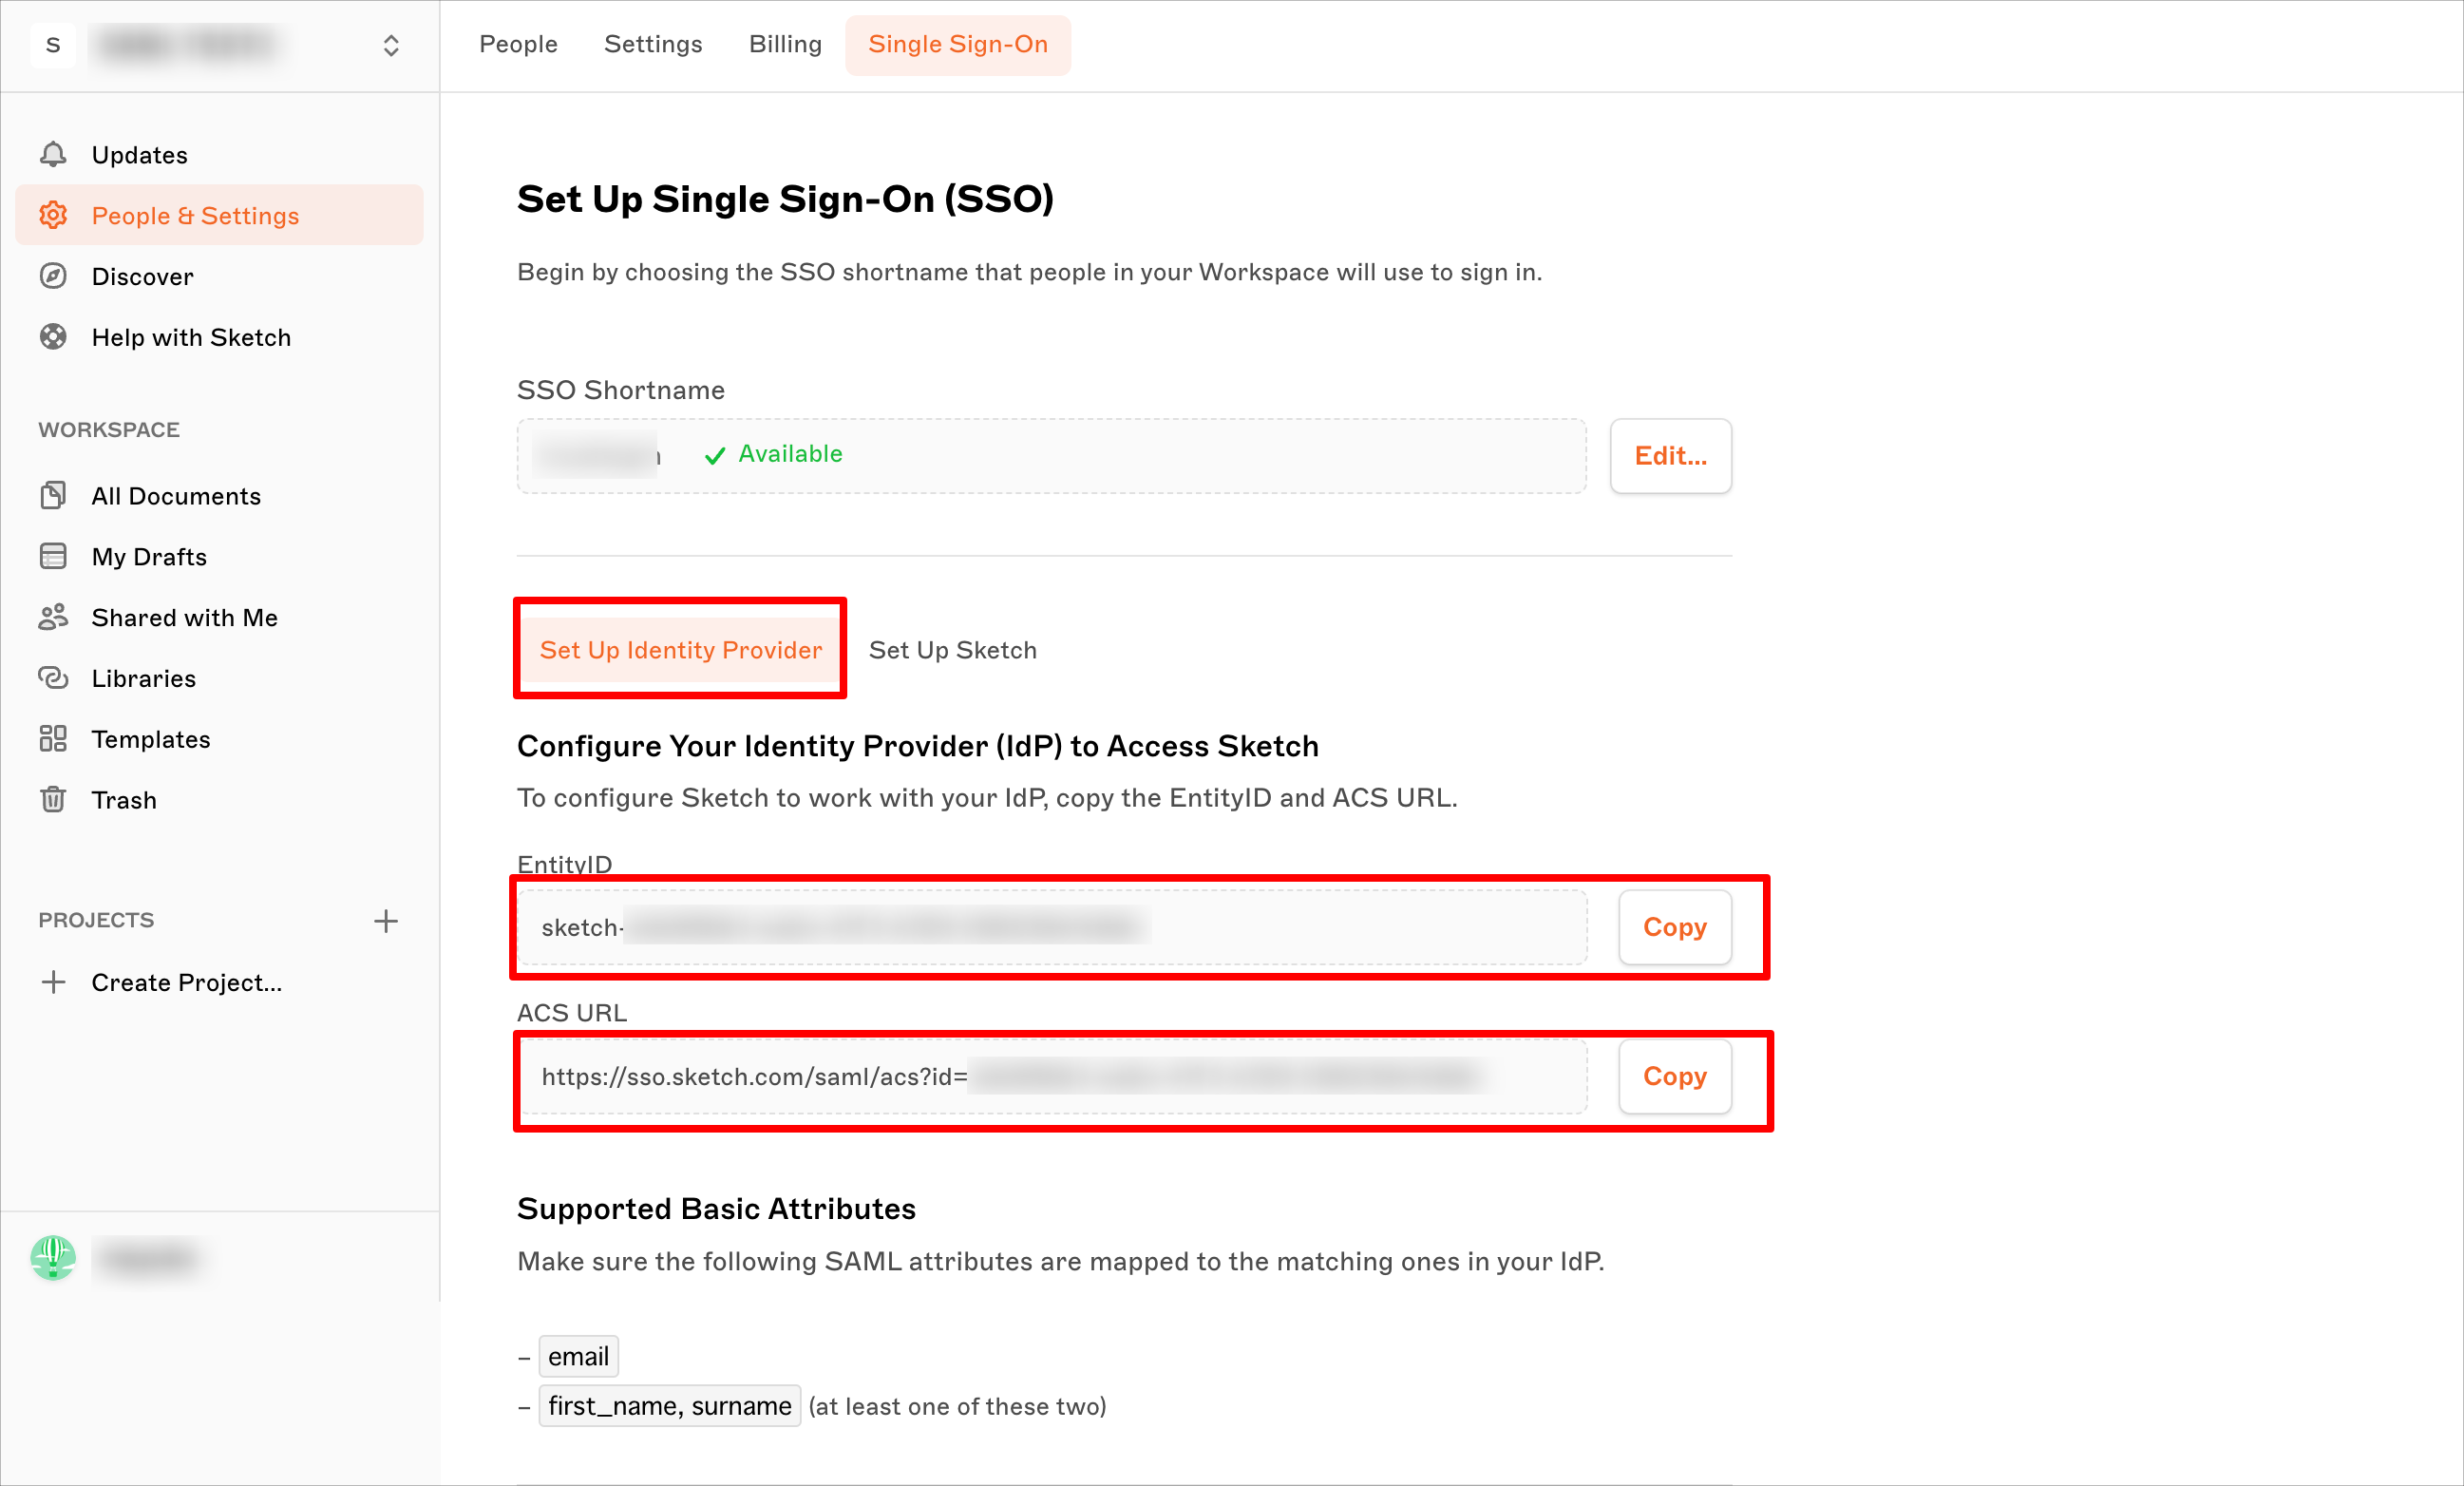Copy the EntityID value
This screenshot has width=2464, height=1486.
(1675, 927)
